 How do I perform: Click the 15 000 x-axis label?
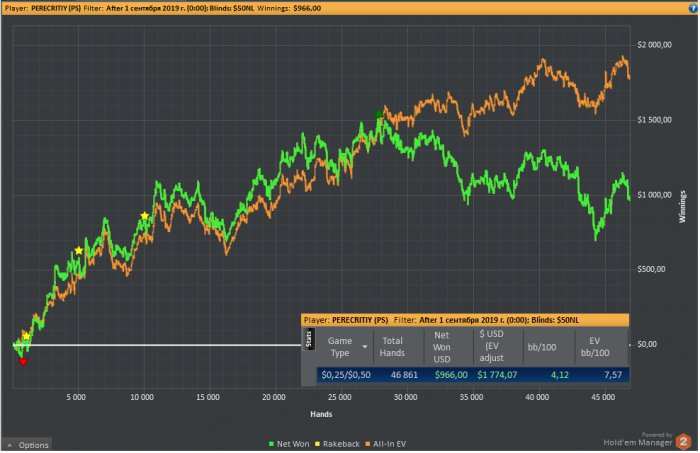click(208, 397)
